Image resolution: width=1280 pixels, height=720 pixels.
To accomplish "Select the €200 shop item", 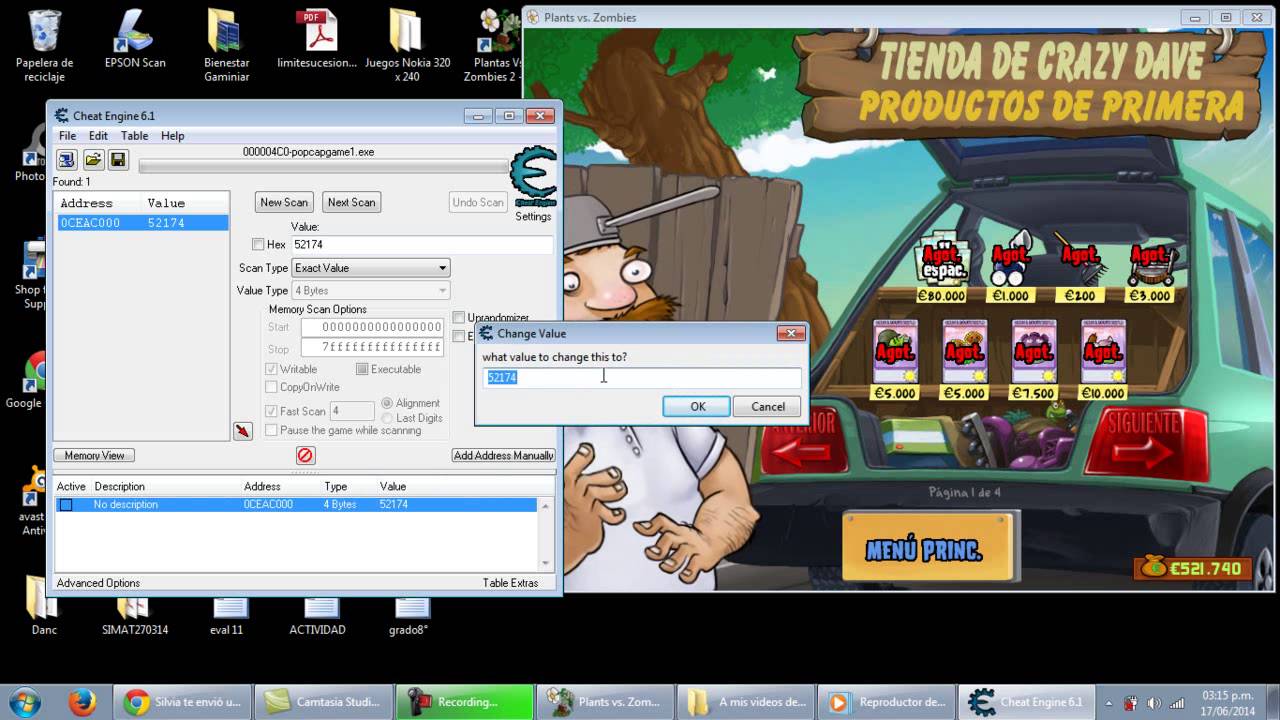I will pos(1080,268).
